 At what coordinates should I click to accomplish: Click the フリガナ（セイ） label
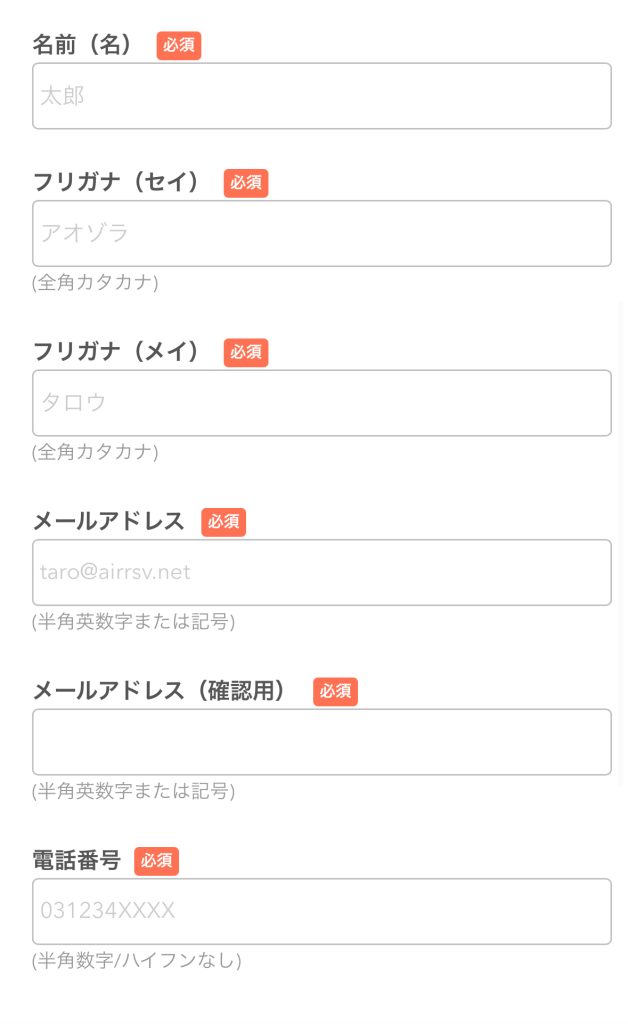pyautogui.click(x=117, y=183)
